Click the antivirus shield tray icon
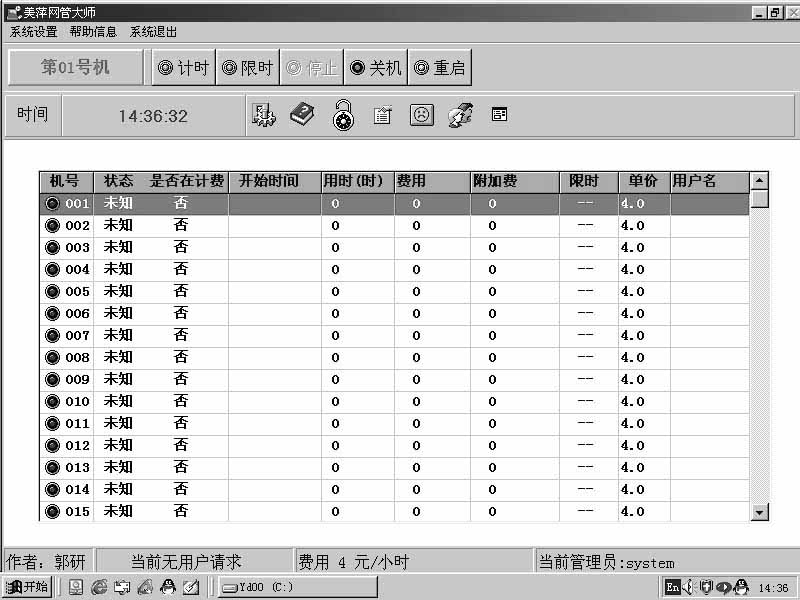Viewport: 800px width, 600px height. coord(708,587)
